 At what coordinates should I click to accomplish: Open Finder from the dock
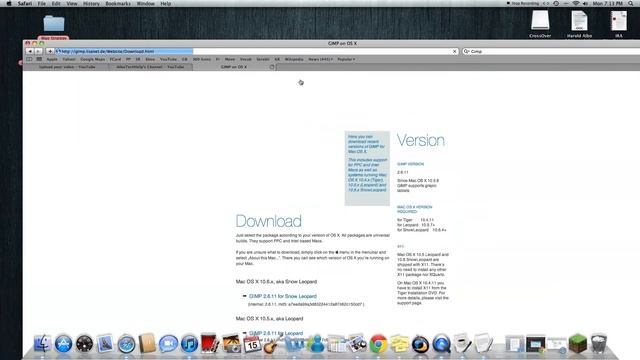pos(42,344)
